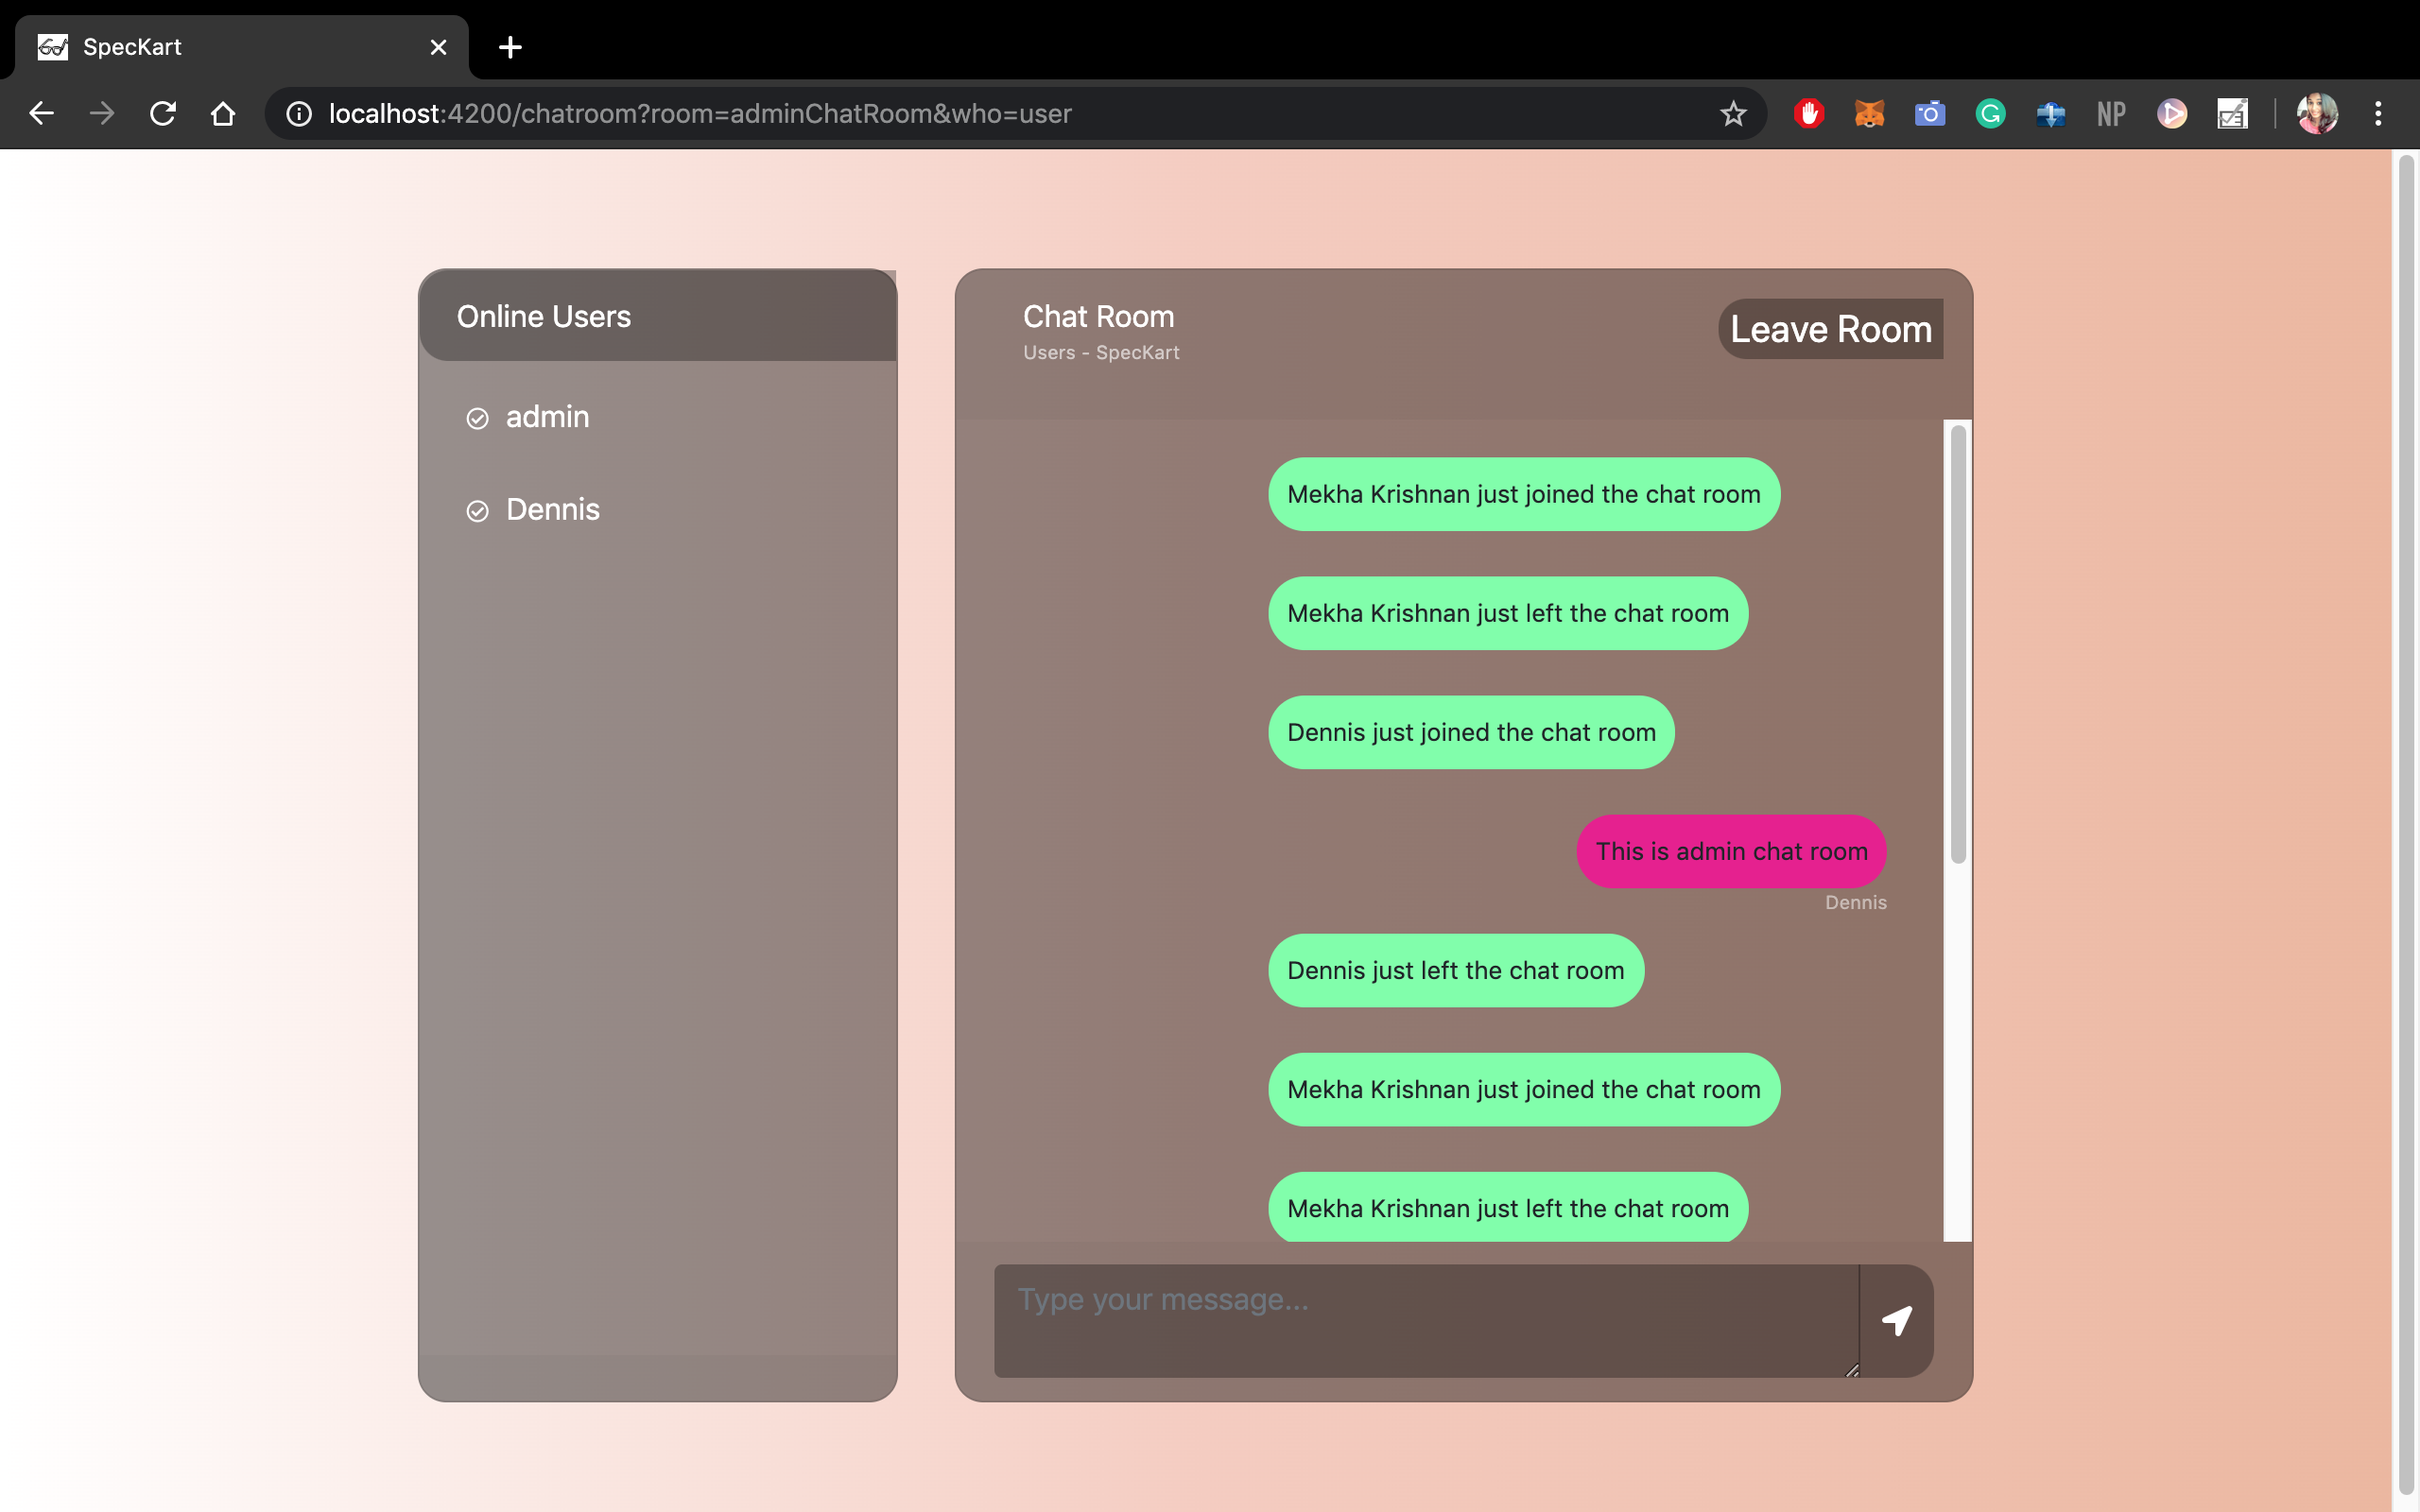Screen dimensions: 2420x1512
Task: Click the send message paper-plane icon
Action: click(1896, 1320)
